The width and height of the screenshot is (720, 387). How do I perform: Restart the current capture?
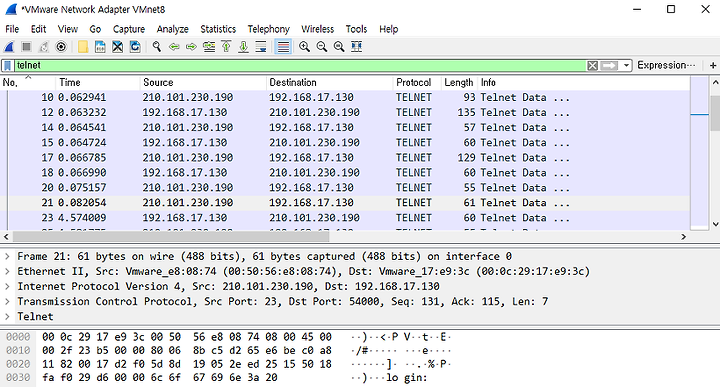(44, 47)
